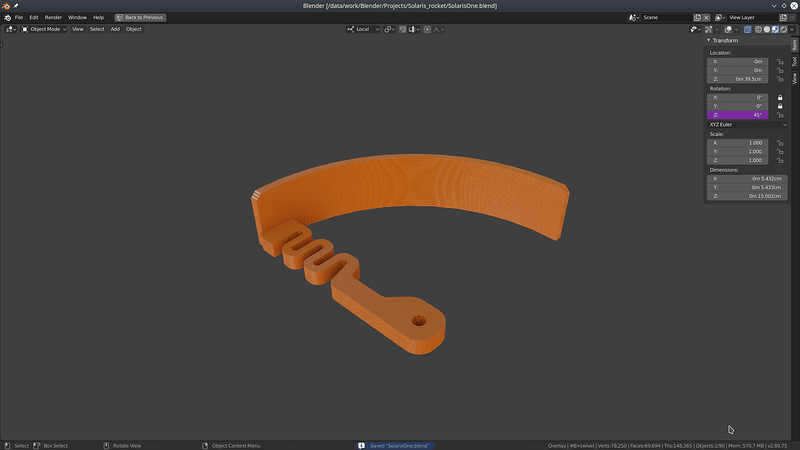The width and height of the screenshot is (800, 450).
Task: Open the viewport Add menu
Action: 115,29
